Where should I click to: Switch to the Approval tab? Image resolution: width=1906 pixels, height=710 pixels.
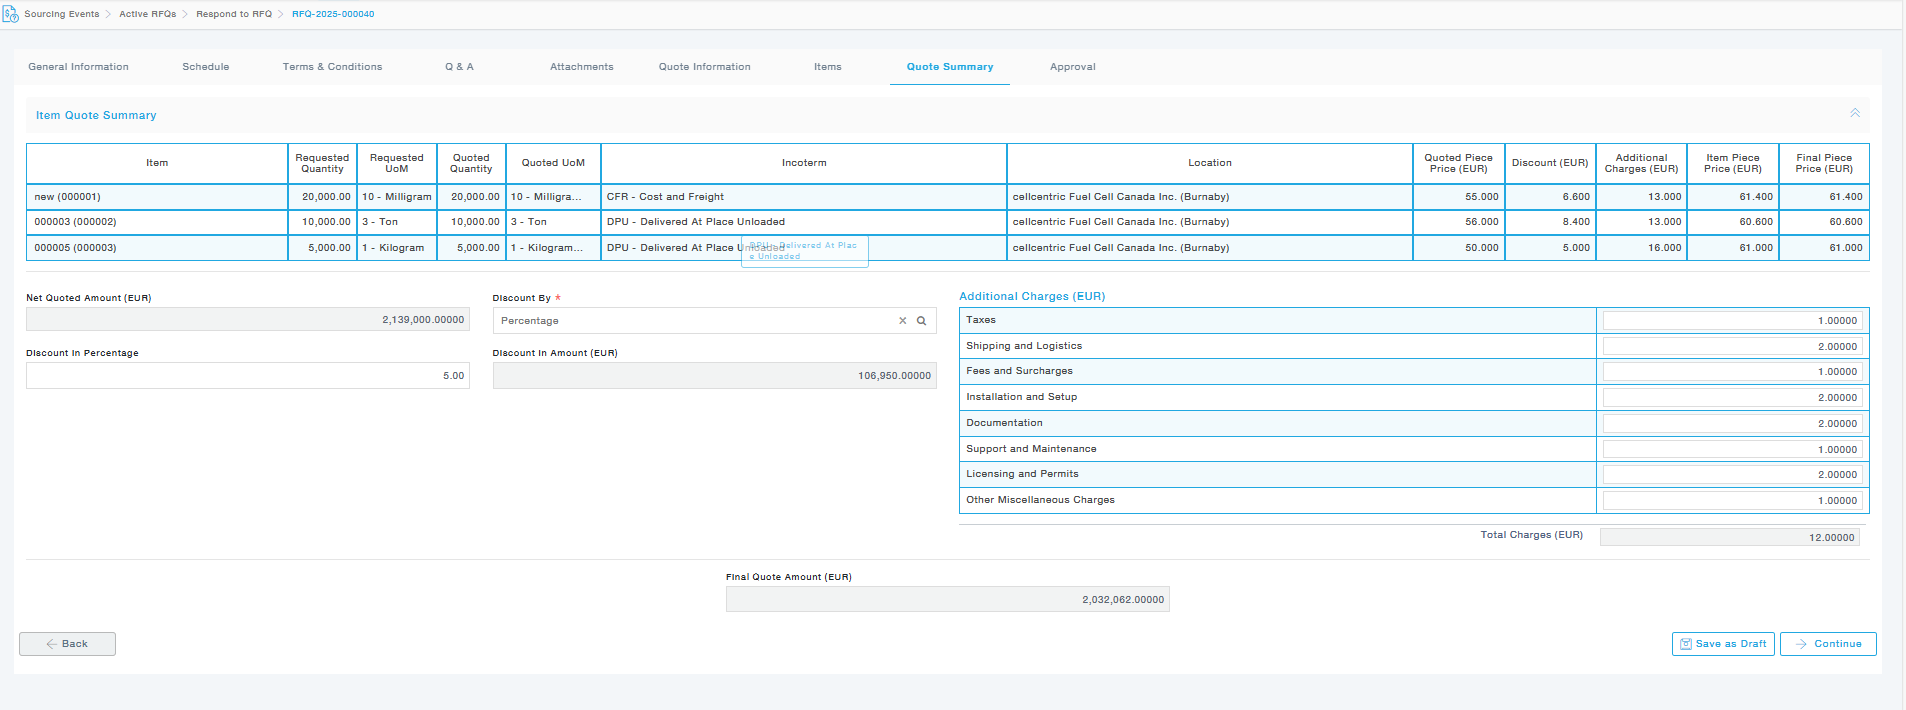(1072, 67)
